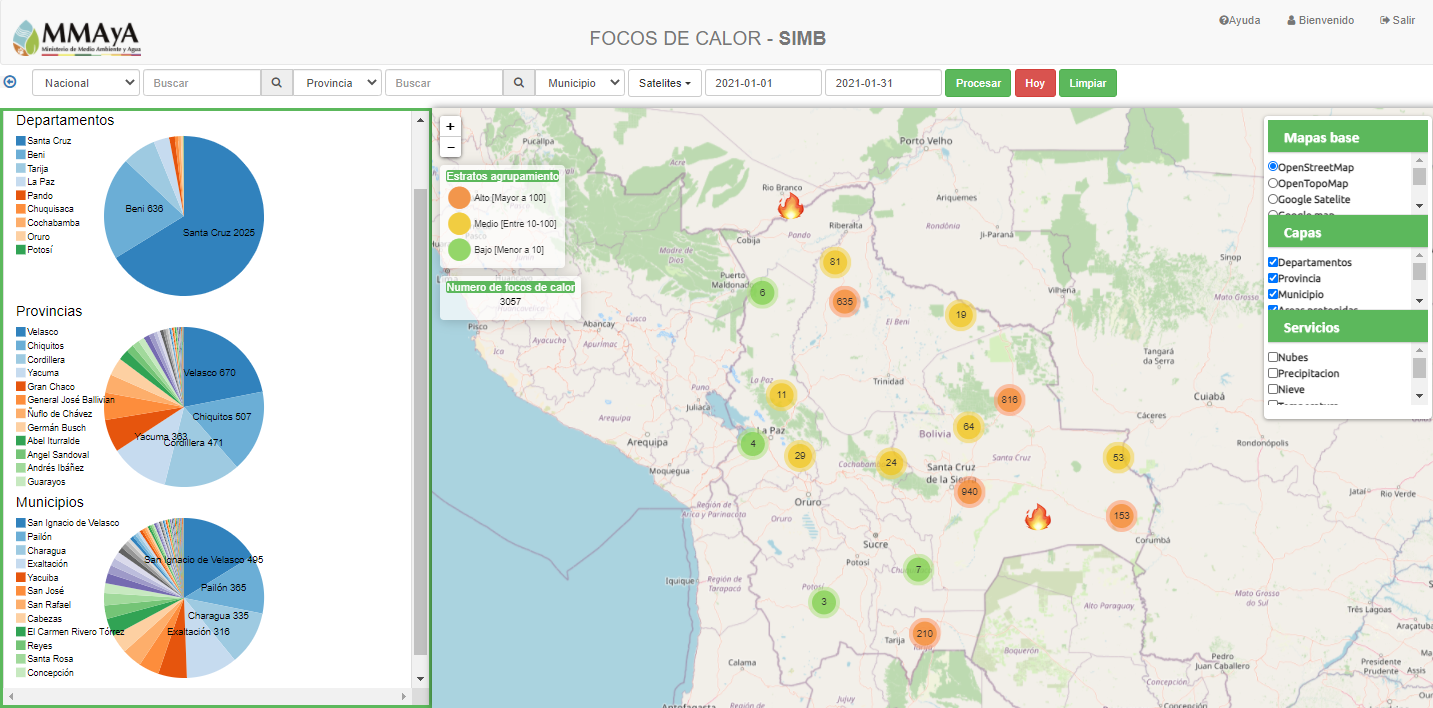Click the map zoom in plus button
Viewport: 1433px width, 708px height.
tap(450, 127)
